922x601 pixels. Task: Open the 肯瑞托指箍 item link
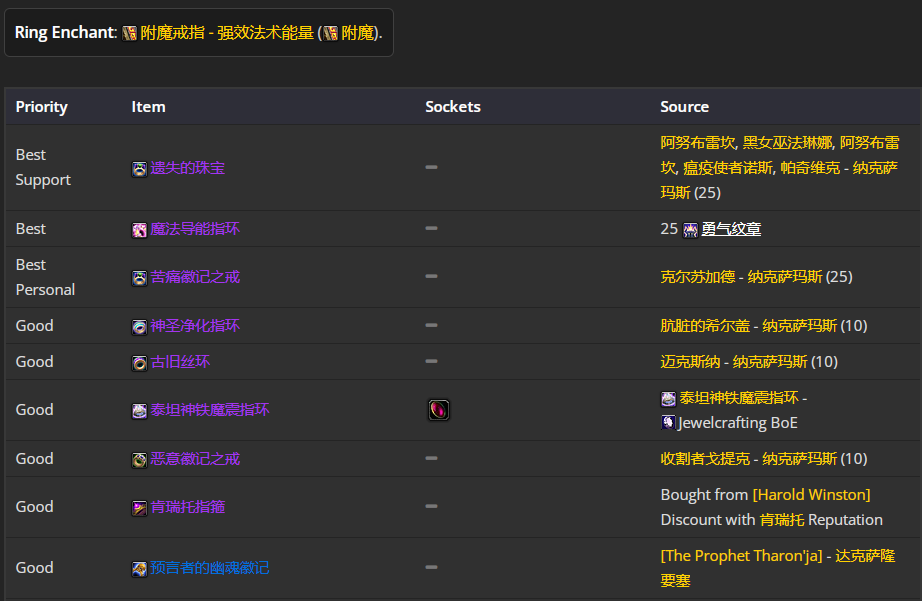(x=188, y=507)
